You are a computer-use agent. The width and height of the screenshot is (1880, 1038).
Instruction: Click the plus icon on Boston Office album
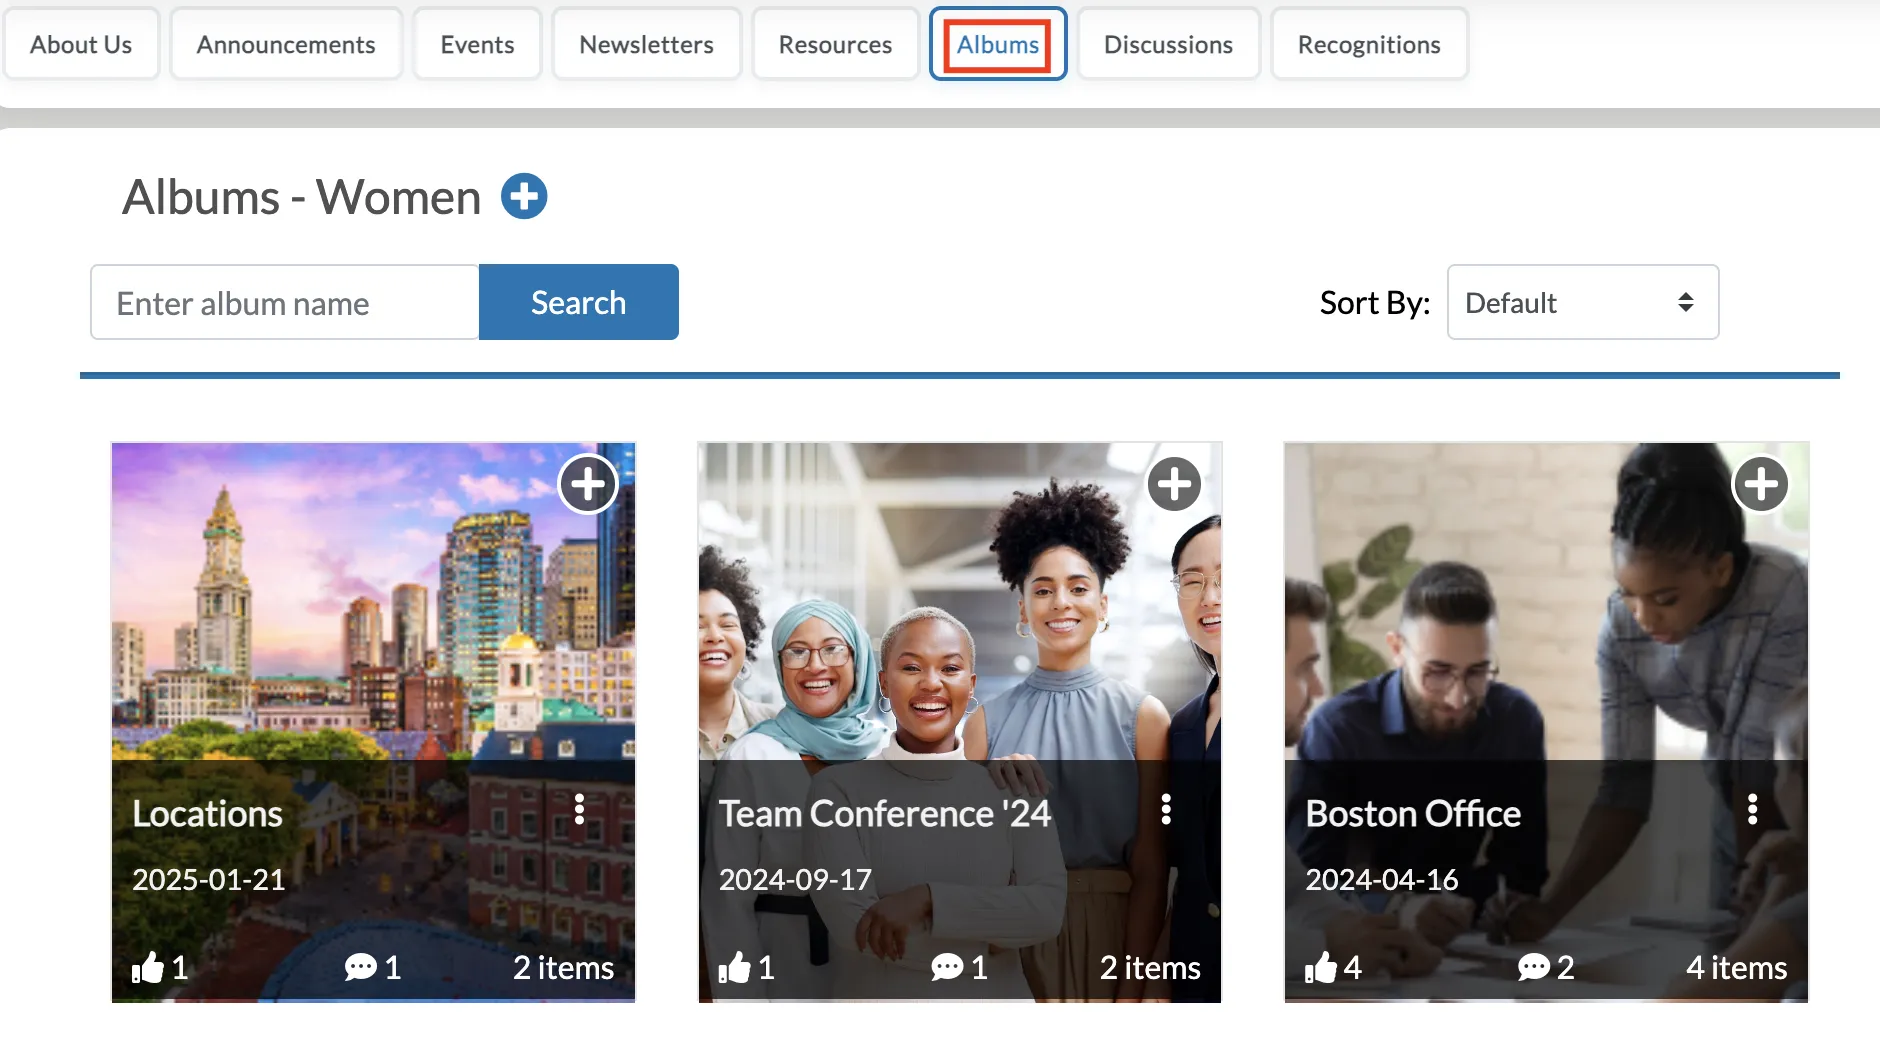pyautogui.click(x=1761, y=485)
